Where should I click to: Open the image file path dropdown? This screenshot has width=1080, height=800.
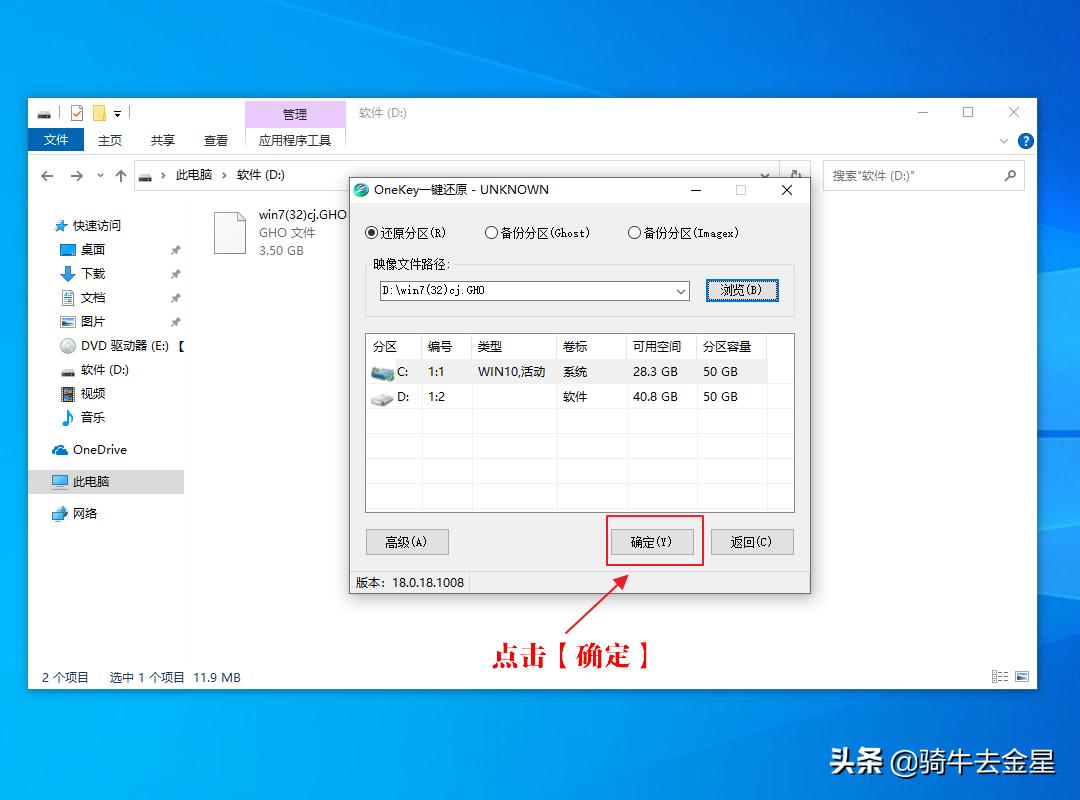click(x=682, y=290)
